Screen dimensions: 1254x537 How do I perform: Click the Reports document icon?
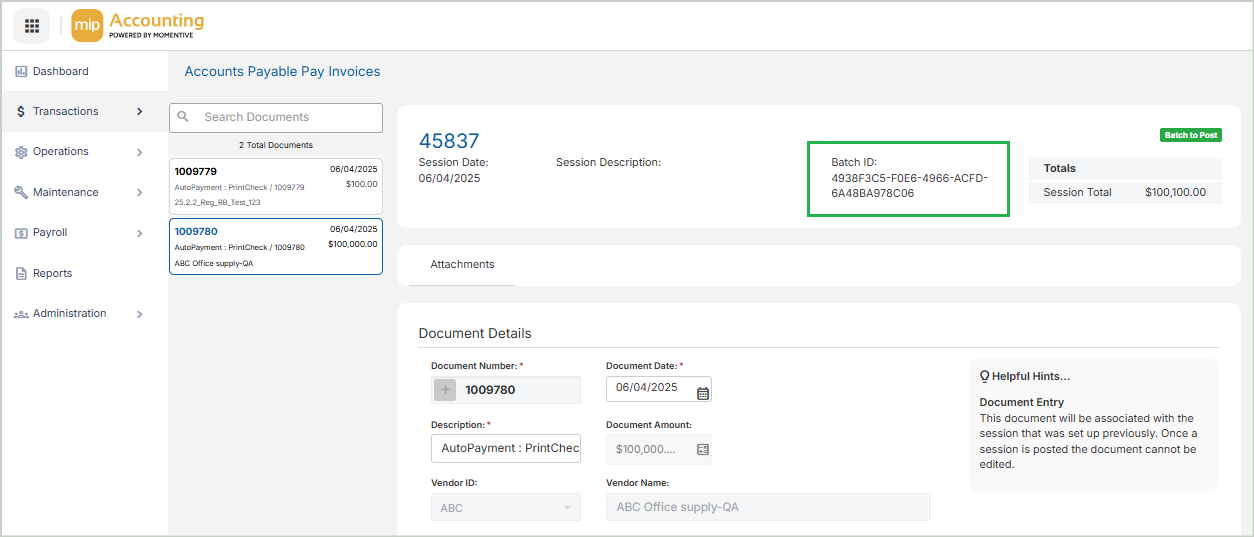coord(21,273)
